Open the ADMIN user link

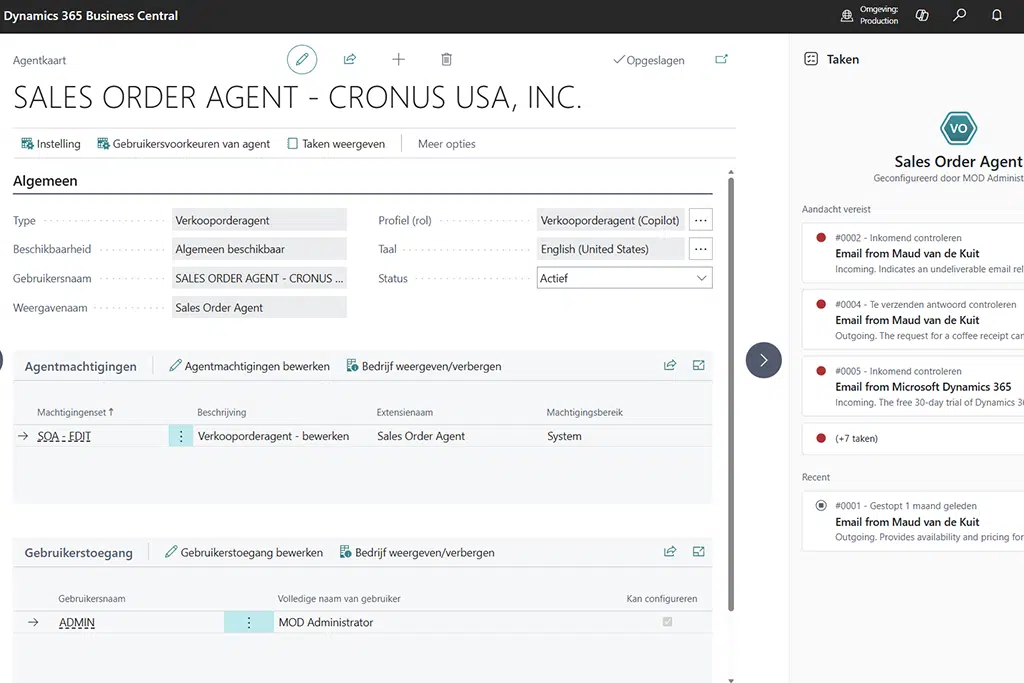(x=77, y=622)
